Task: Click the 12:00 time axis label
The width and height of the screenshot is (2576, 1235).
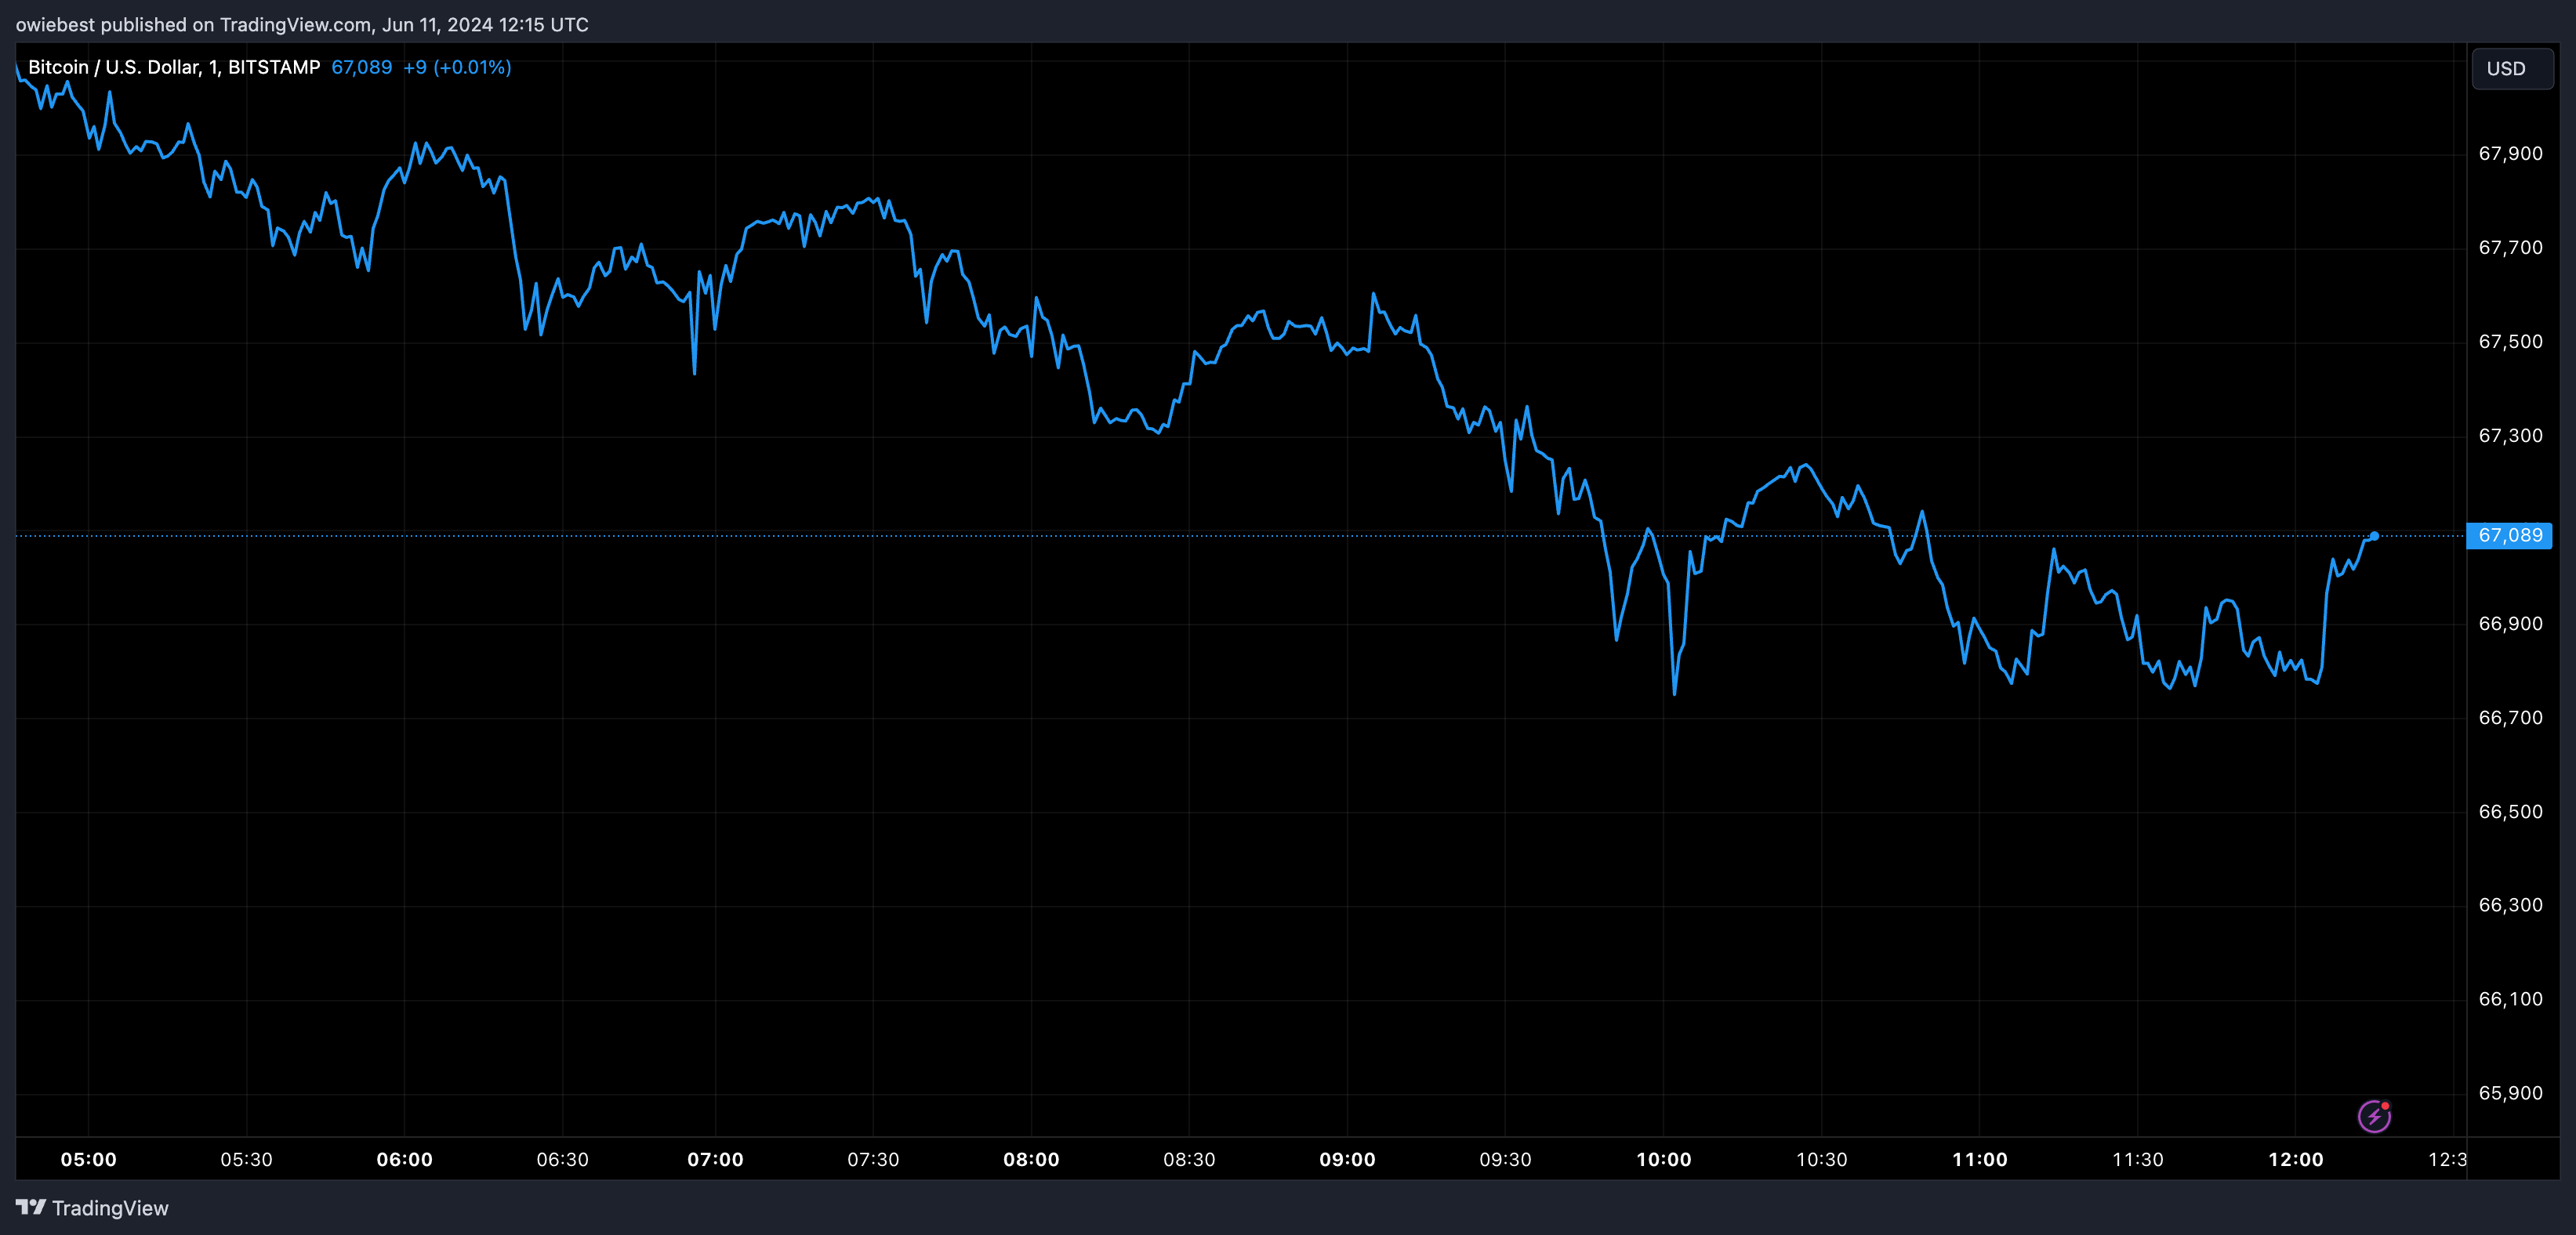Action: (2295, 1159)
